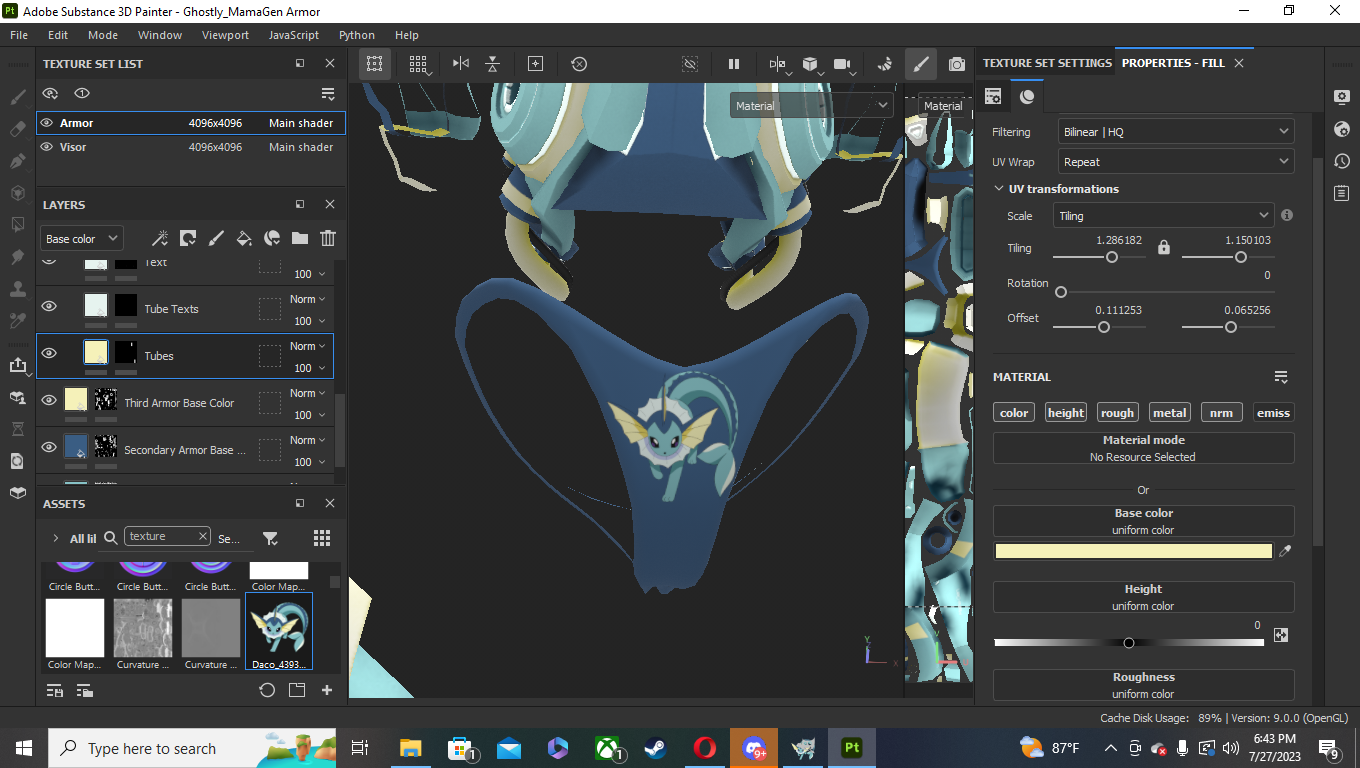Refresh the Assets panel with circular arrow
This screenshot has width=1360, height=768.
tap(267, 690)
